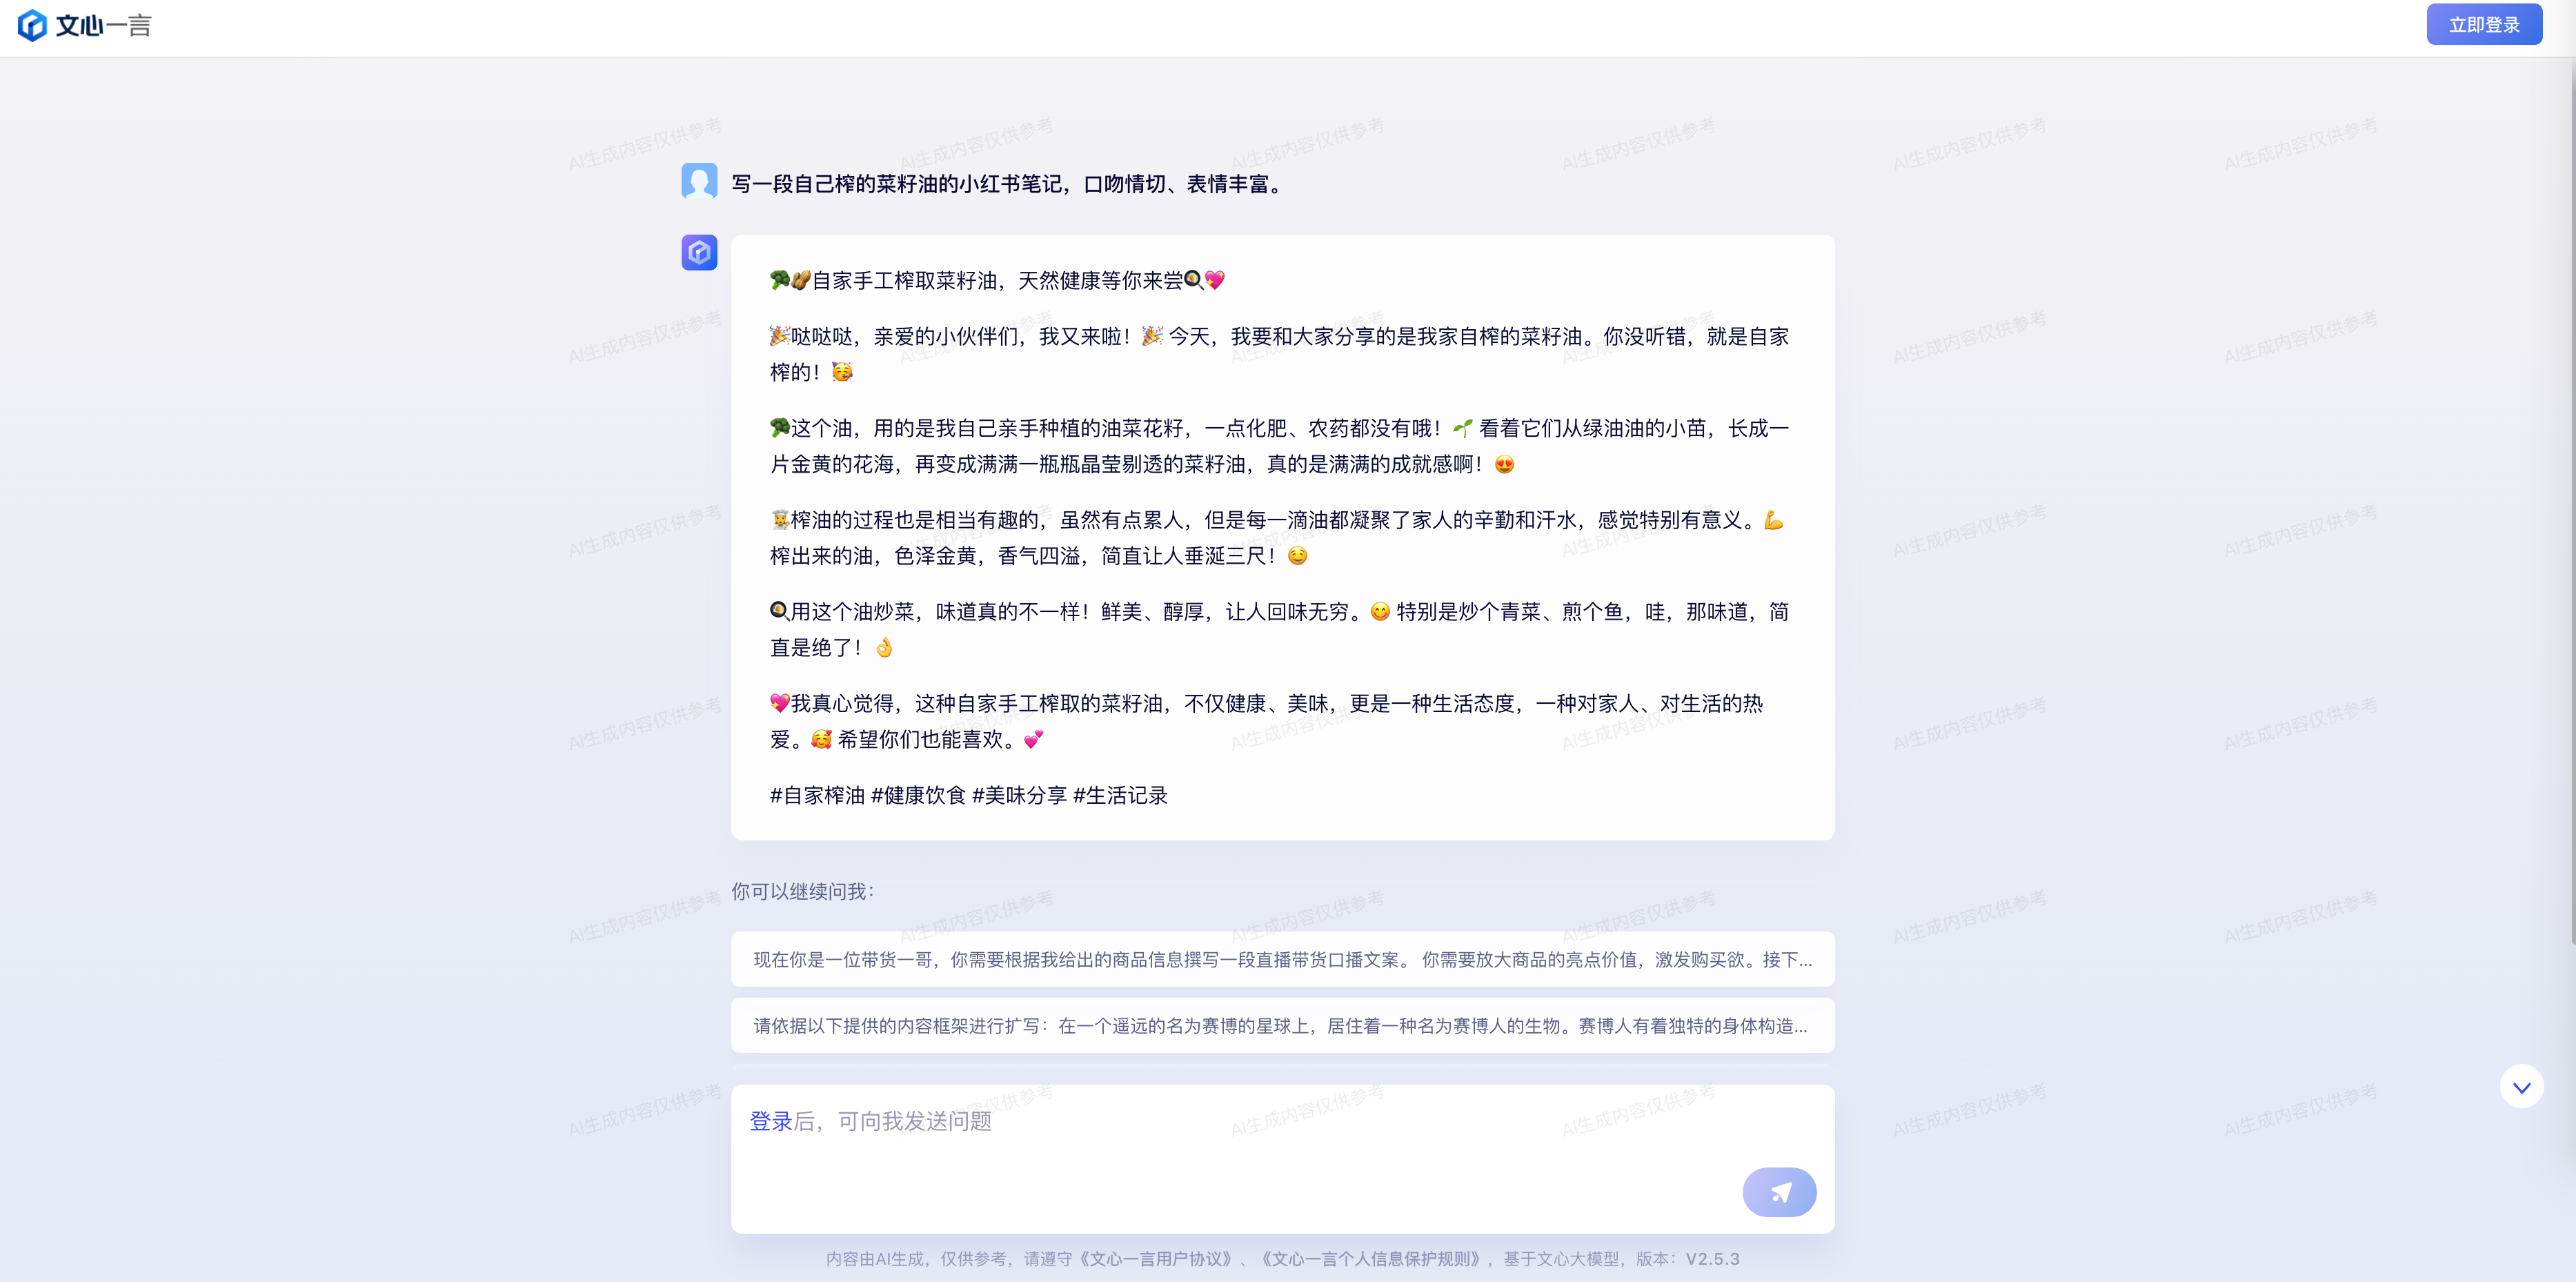This screenshot has width=2576, height=1282.
Task: Click the user prompt avatar icon
Action: [698, 182]
